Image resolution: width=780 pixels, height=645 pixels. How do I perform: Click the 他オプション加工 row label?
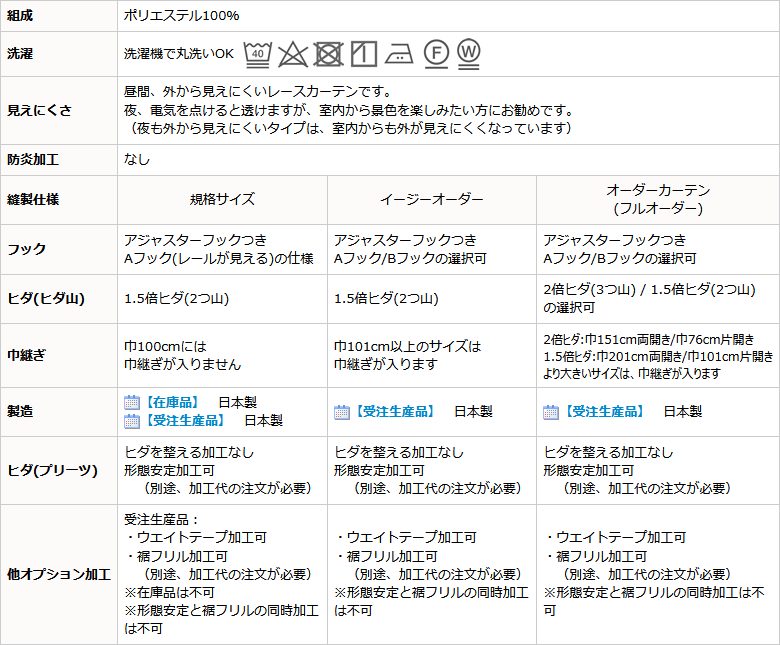click(x=58, y=574)
